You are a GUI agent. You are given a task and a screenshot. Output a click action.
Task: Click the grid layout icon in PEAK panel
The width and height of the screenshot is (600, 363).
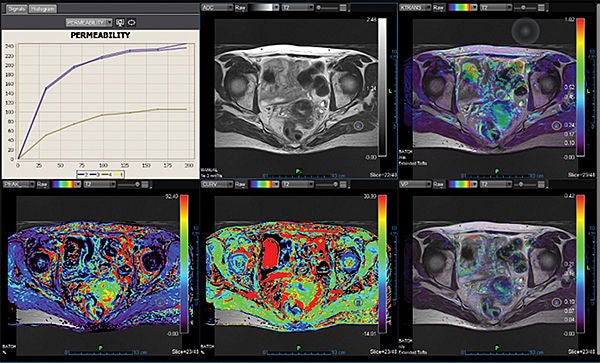click(145, 184)
